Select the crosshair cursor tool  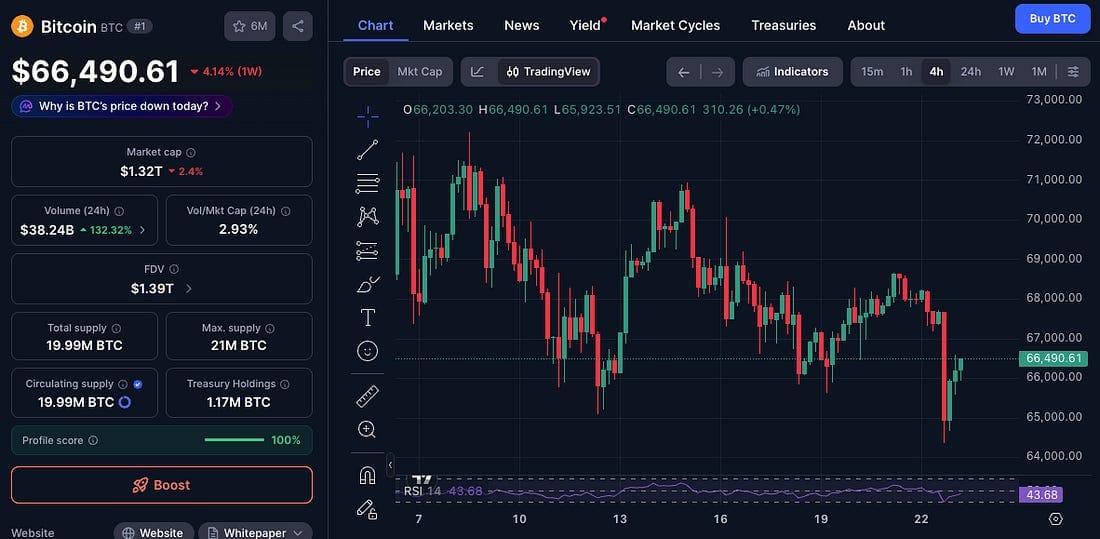(368, 117)
